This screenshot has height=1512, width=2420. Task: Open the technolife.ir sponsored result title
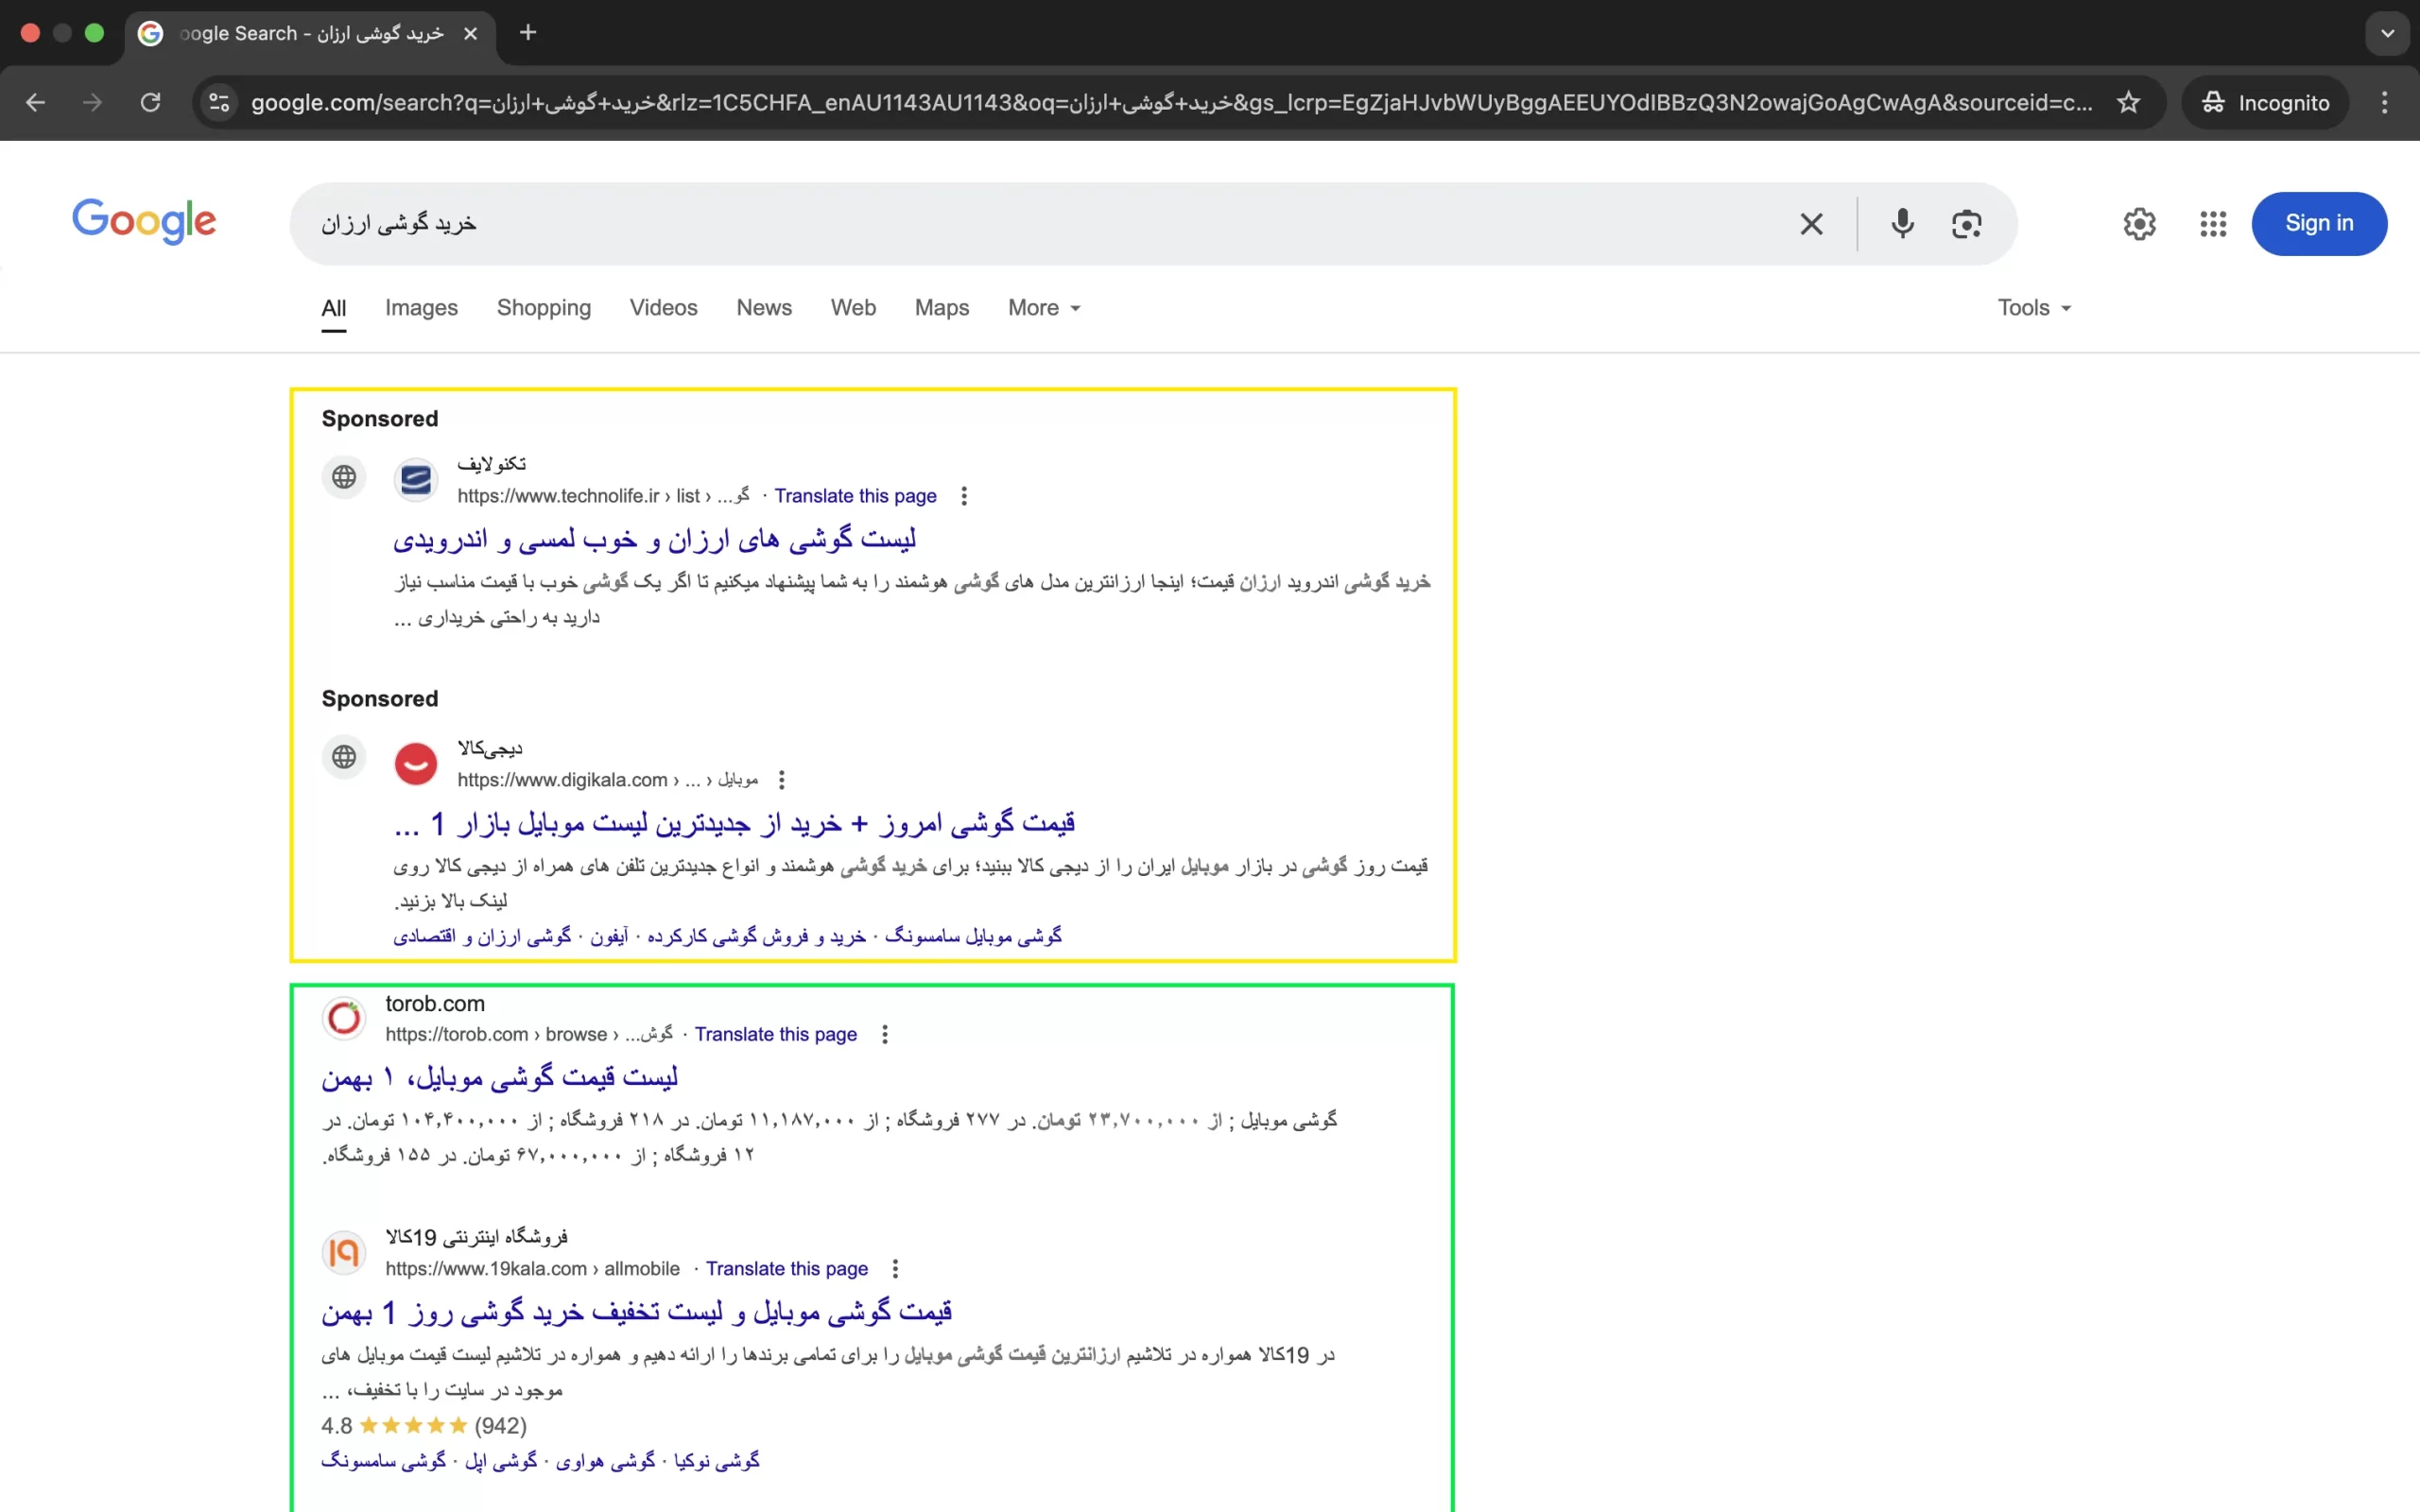tap(654, 540)
